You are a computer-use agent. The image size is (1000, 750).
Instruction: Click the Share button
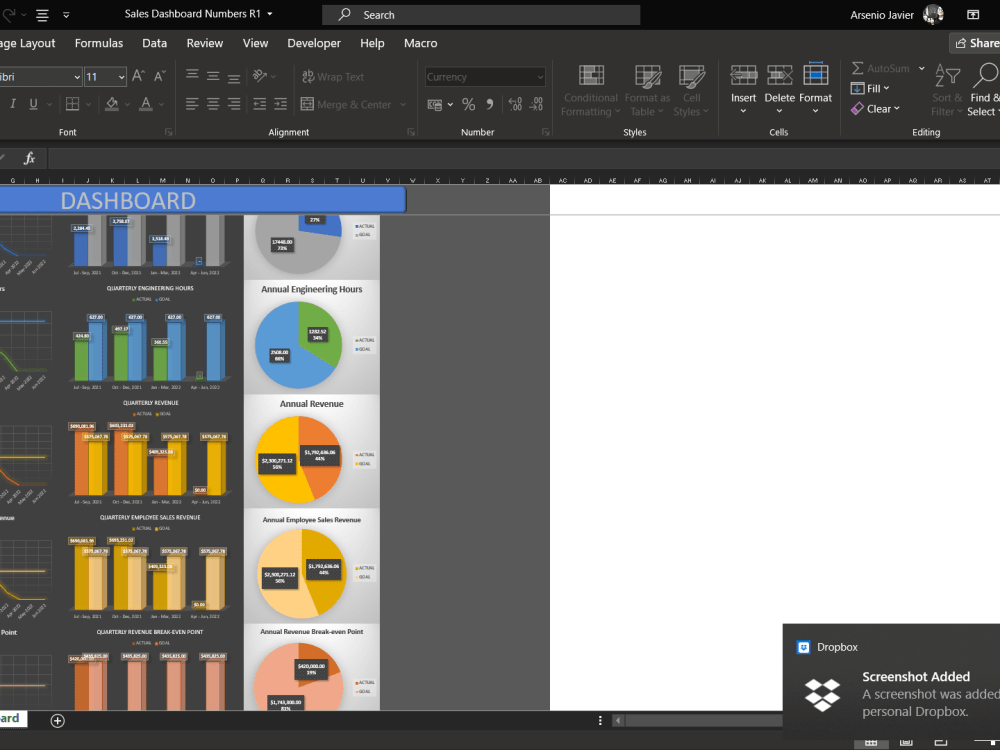coord(975,43)
